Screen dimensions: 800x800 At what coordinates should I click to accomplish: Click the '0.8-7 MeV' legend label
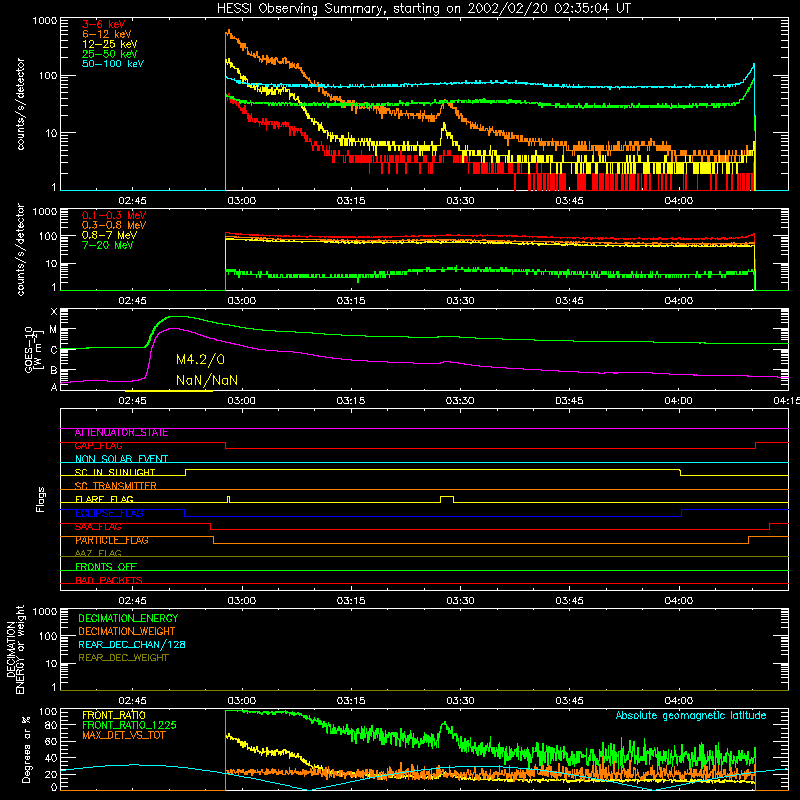click(110, 235)
